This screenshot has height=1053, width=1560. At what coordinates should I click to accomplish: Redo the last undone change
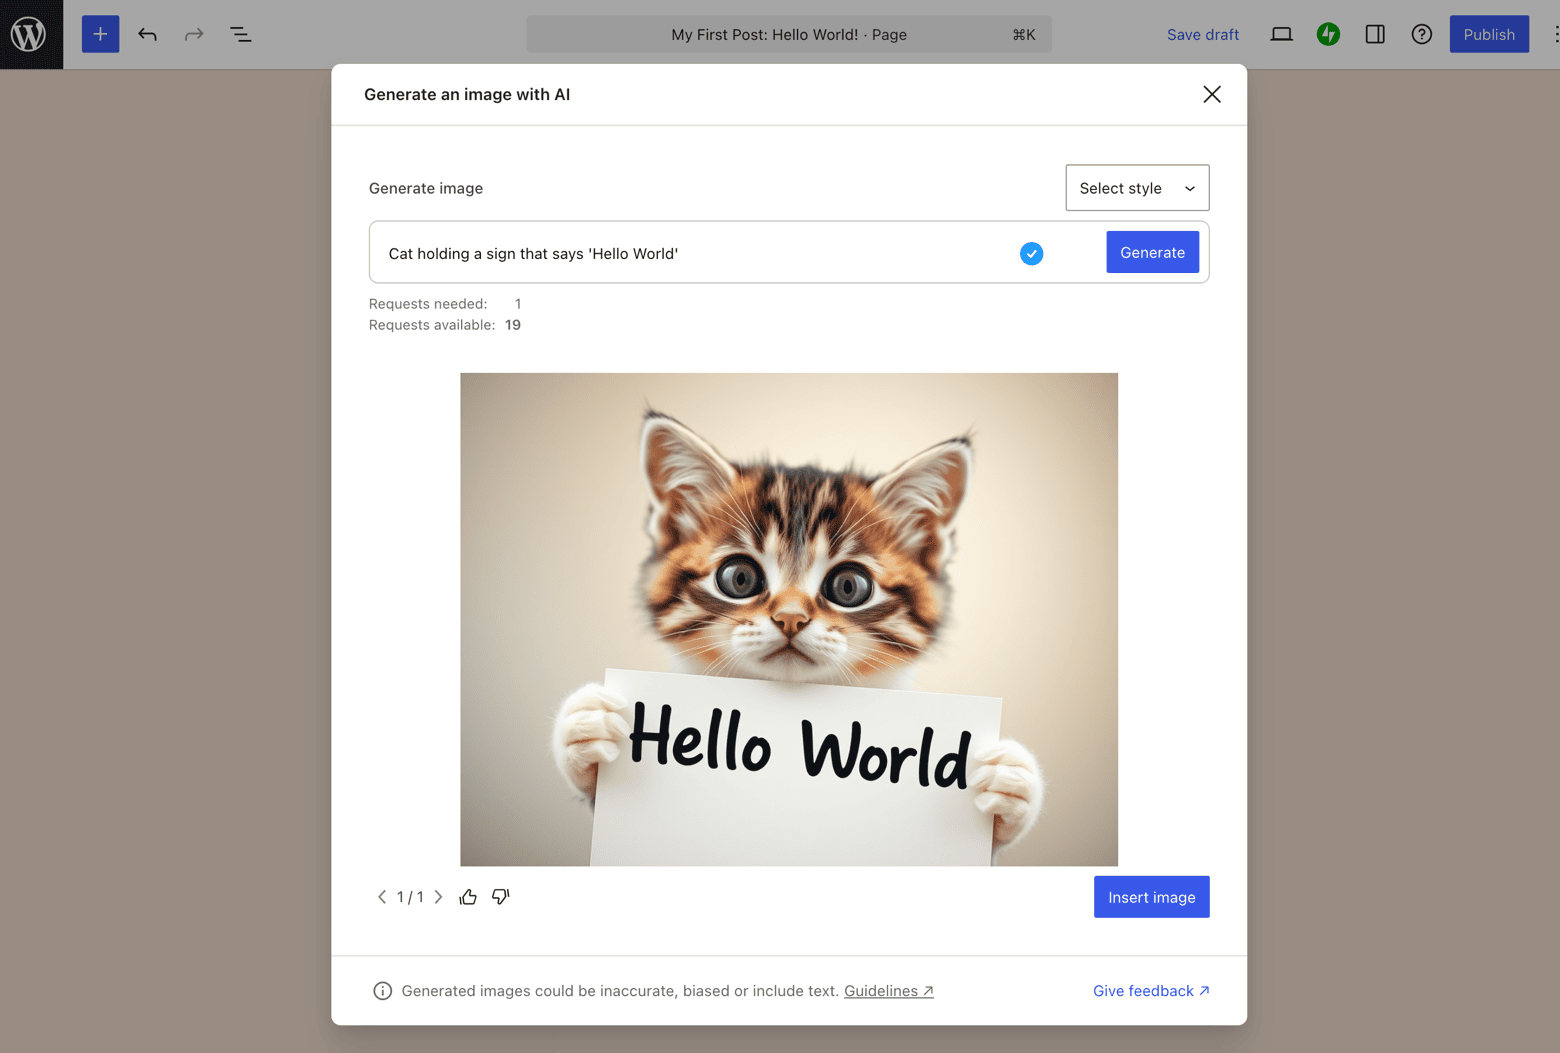click(194, 34)
